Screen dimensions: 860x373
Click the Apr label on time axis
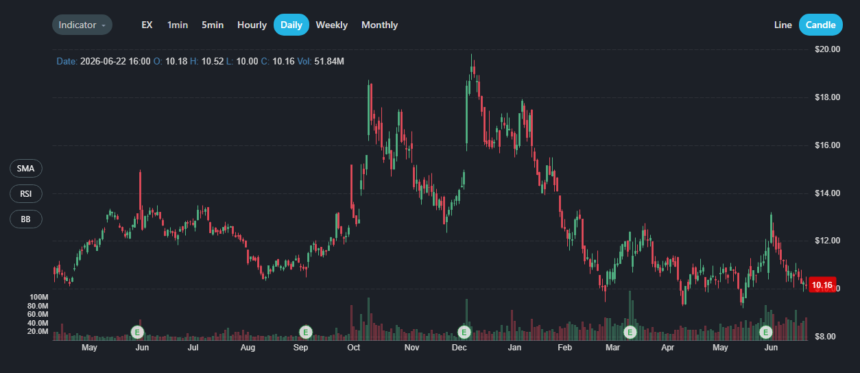[x=667, y=348]
